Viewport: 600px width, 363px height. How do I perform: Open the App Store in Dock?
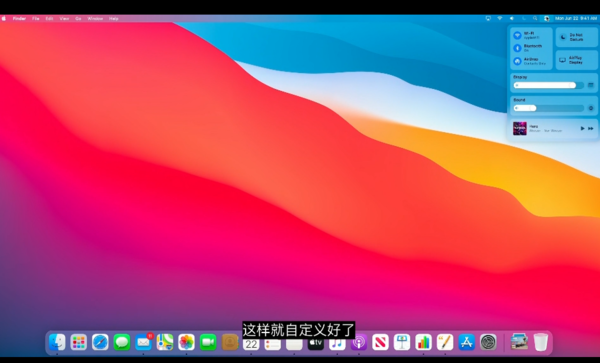(466, 342)
